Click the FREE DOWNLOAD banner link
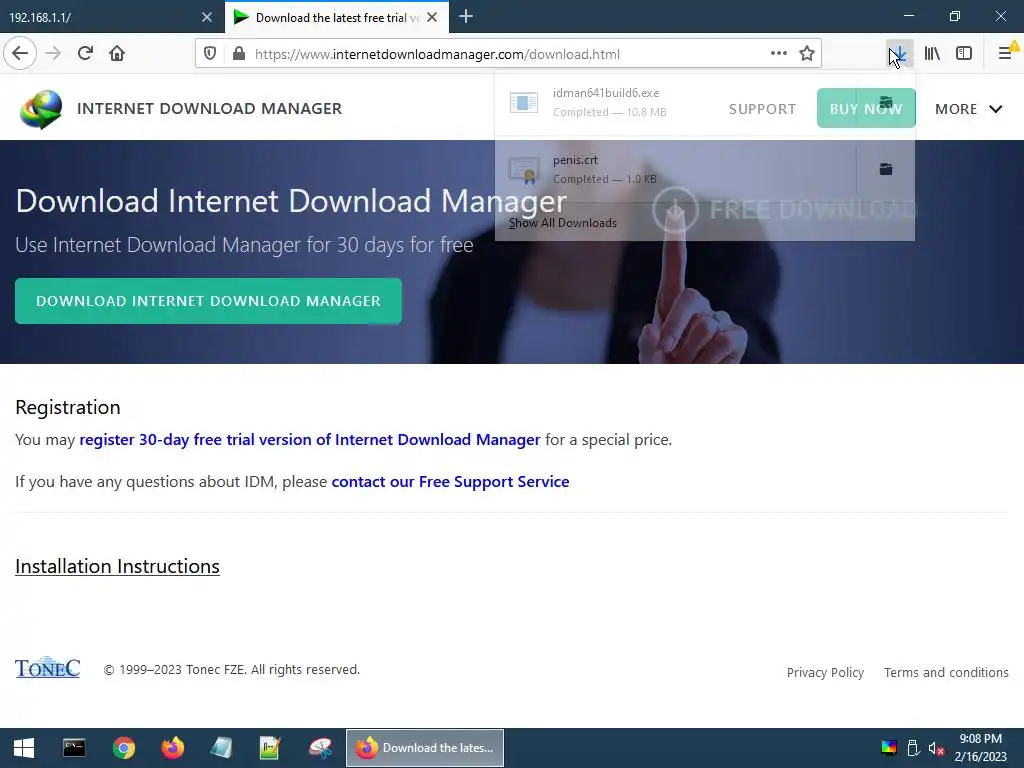The width and height of the screenshot is (1024, 768). tap(784, 210)
